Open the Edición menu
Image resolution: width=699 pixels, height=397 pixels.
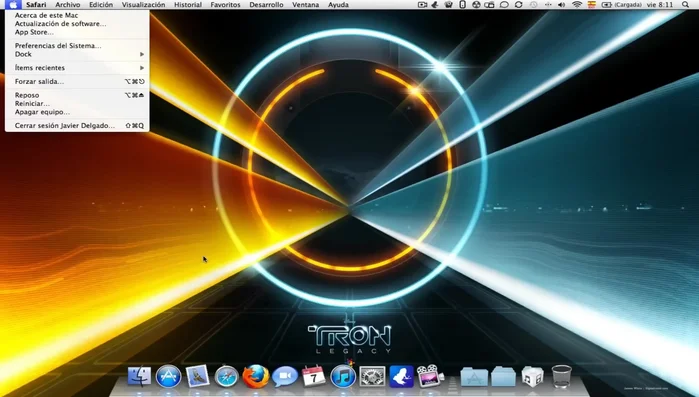[x=101, y=5]
